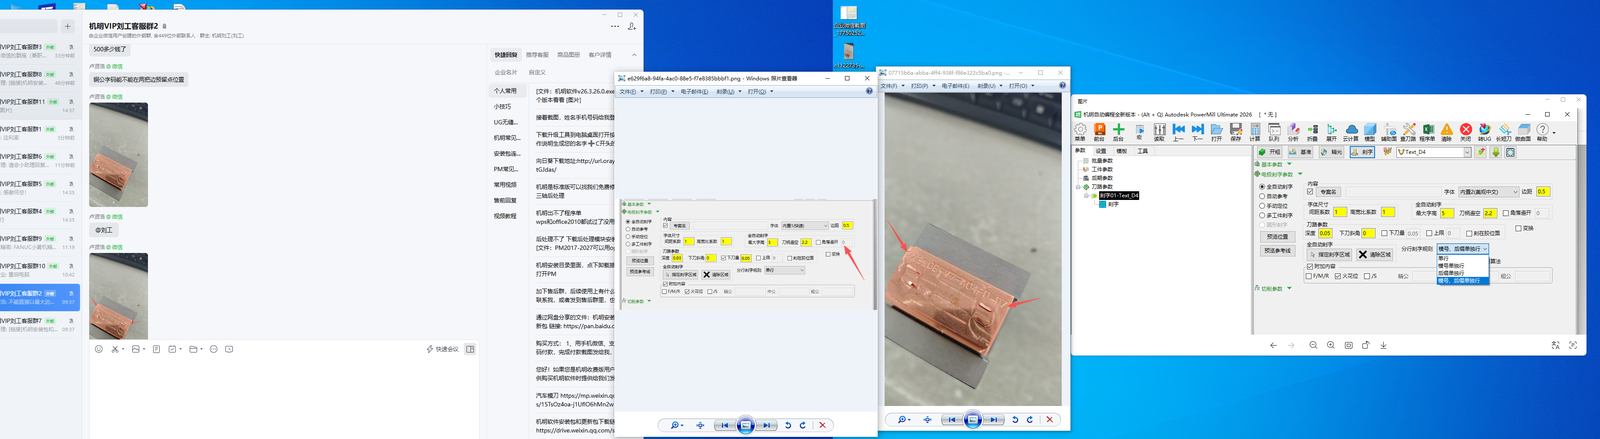
Task: Click translate icon in 图片 viewer bottom bar
Action: (x=1555, y=345)
